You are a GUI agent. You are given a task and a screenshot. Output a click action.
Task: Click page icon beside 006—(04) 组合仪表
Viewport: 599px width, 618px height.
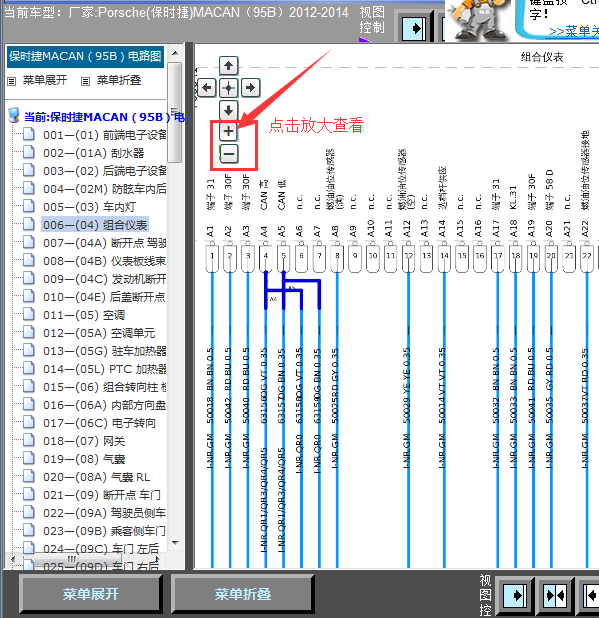(28, 224)
